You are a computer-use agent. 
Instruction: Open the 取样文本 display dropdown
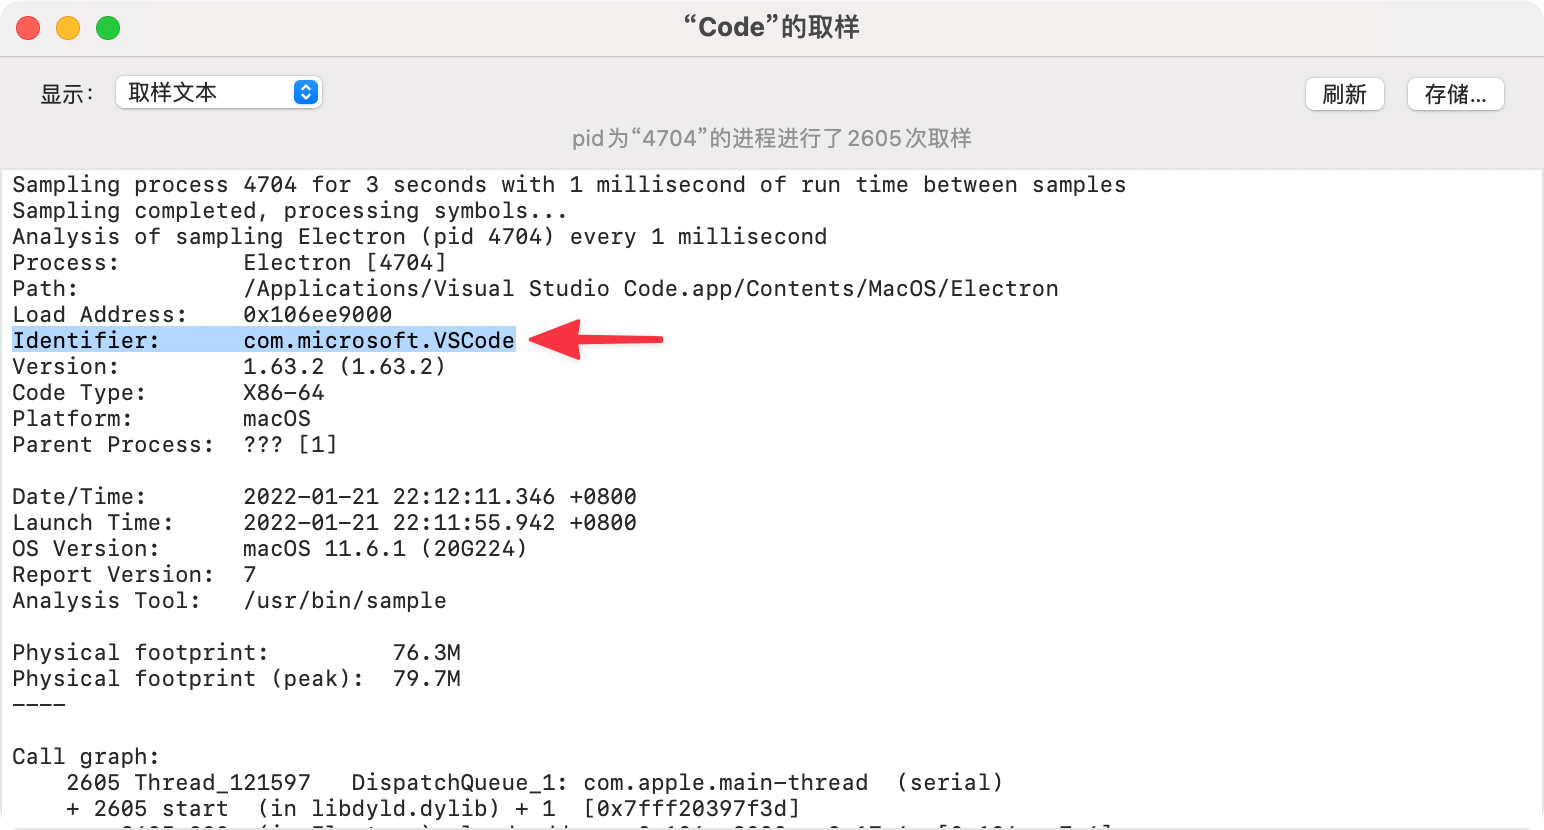(x=218, y=93)
